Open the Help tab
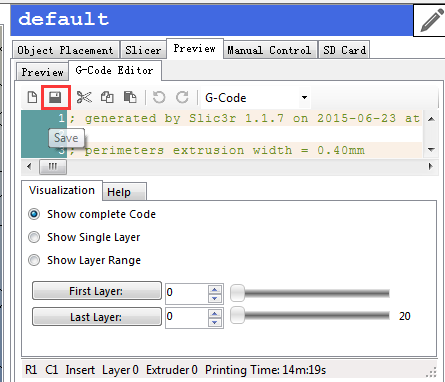445x382 pixels. tap(124, 192)
